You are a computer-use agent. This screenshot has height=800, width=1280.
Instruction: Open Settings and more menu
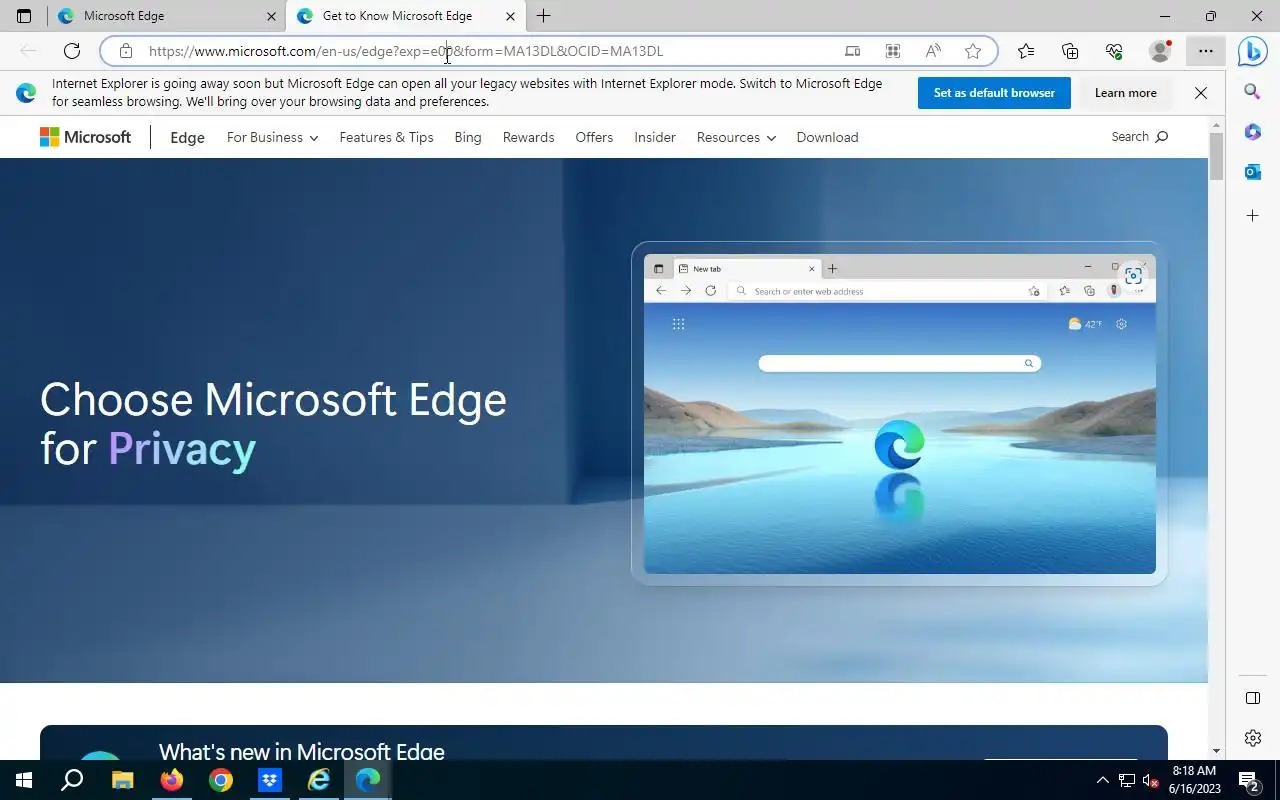1206,51
